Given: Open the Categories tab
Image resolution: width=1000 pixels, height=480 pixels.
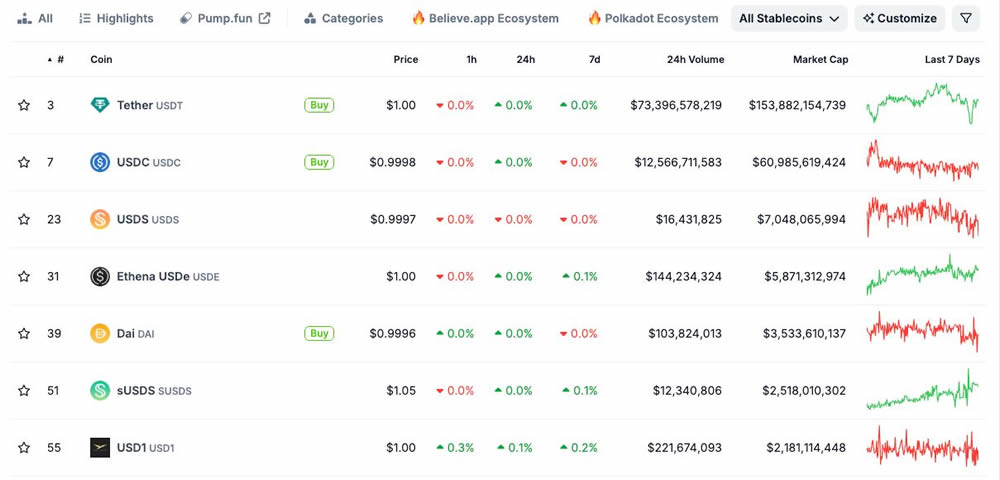Looking at the screenshot, I should (x=343, y=18).
